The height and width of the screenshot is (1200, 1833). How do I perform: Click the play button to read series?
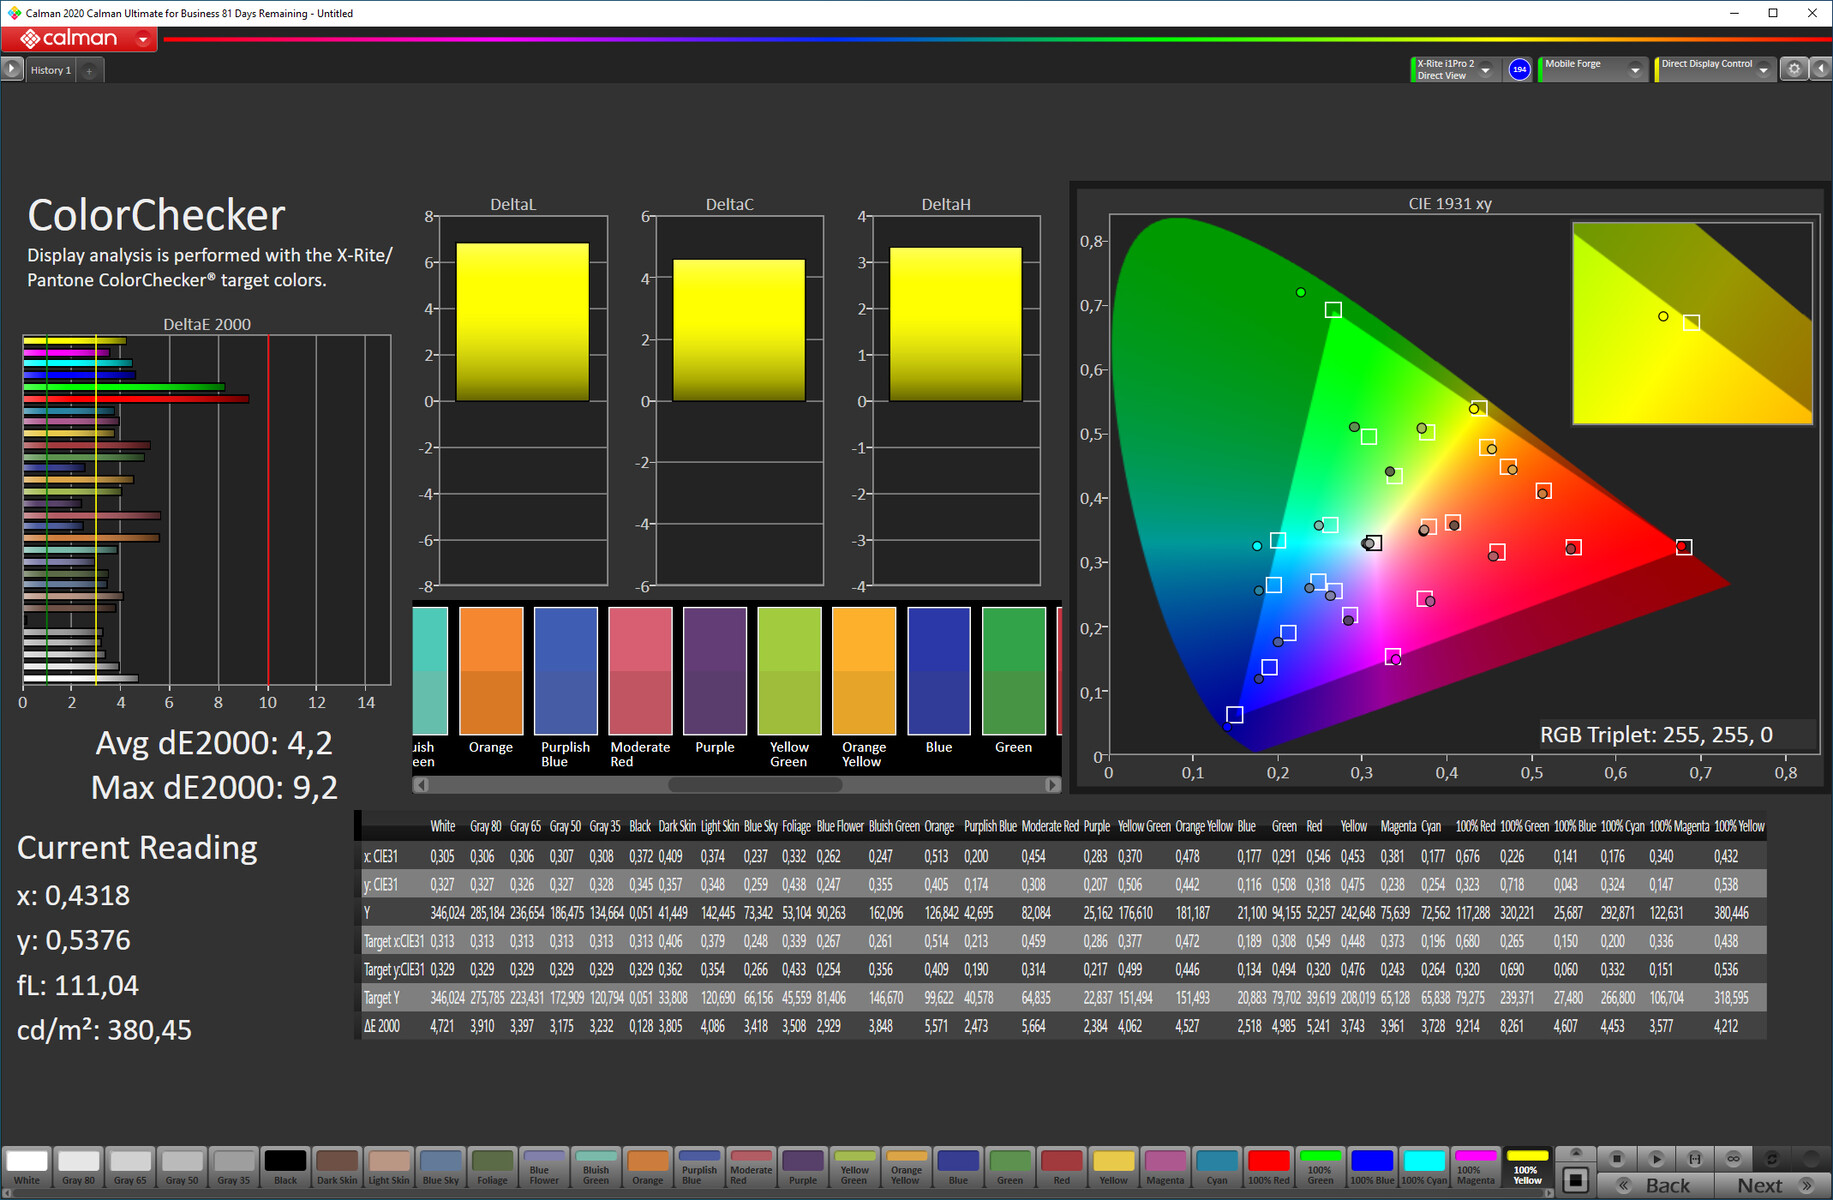(1656, 1158)
